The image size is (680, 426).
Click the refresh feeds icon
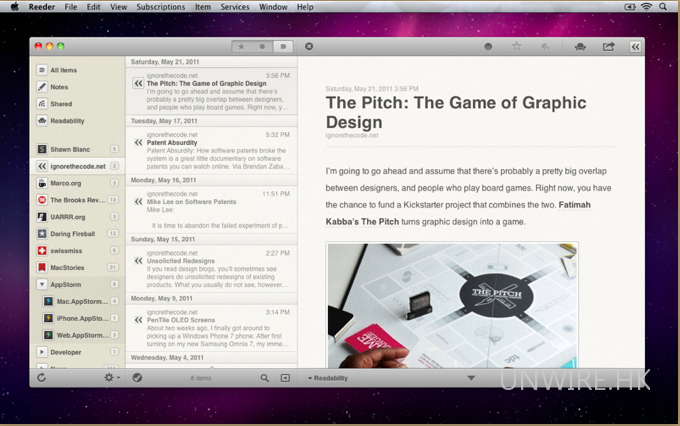pos(41,378)
